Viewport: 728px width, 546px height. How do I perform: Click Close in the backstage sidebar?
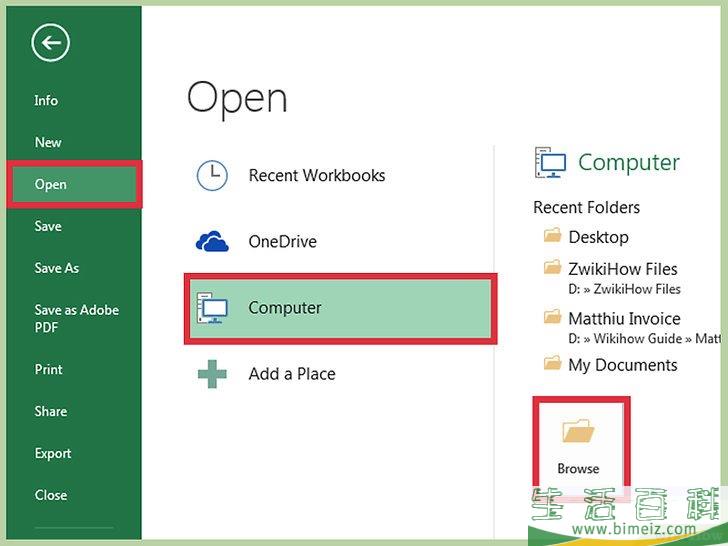click(x=51, y=495)
